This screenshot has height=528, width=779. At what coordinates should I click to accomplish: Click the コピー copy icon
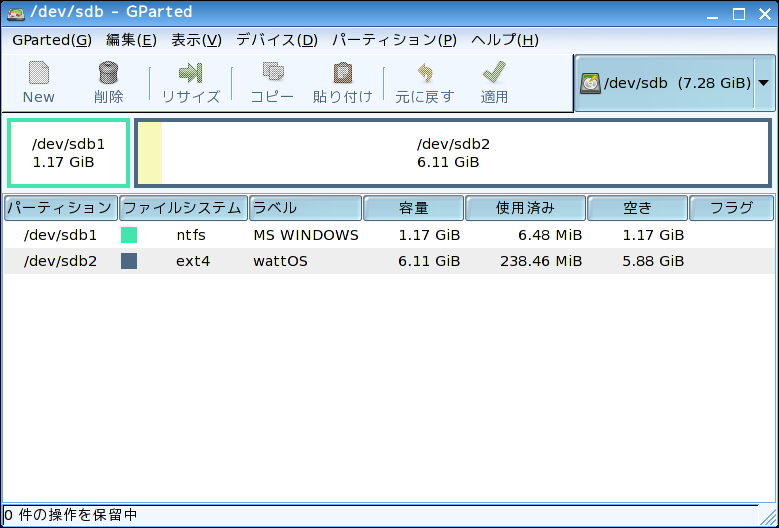(x=273, y=73)
